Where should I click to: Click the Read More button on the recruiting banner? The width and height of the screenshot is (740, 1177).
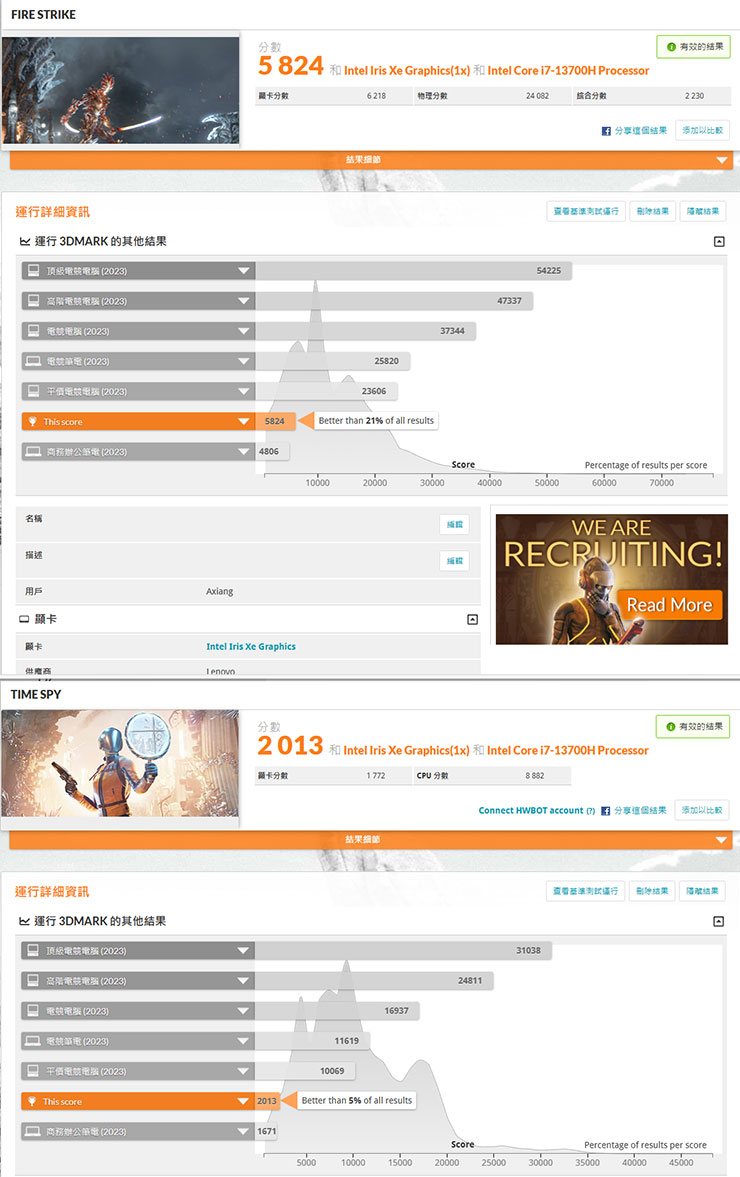pos(669,605)
